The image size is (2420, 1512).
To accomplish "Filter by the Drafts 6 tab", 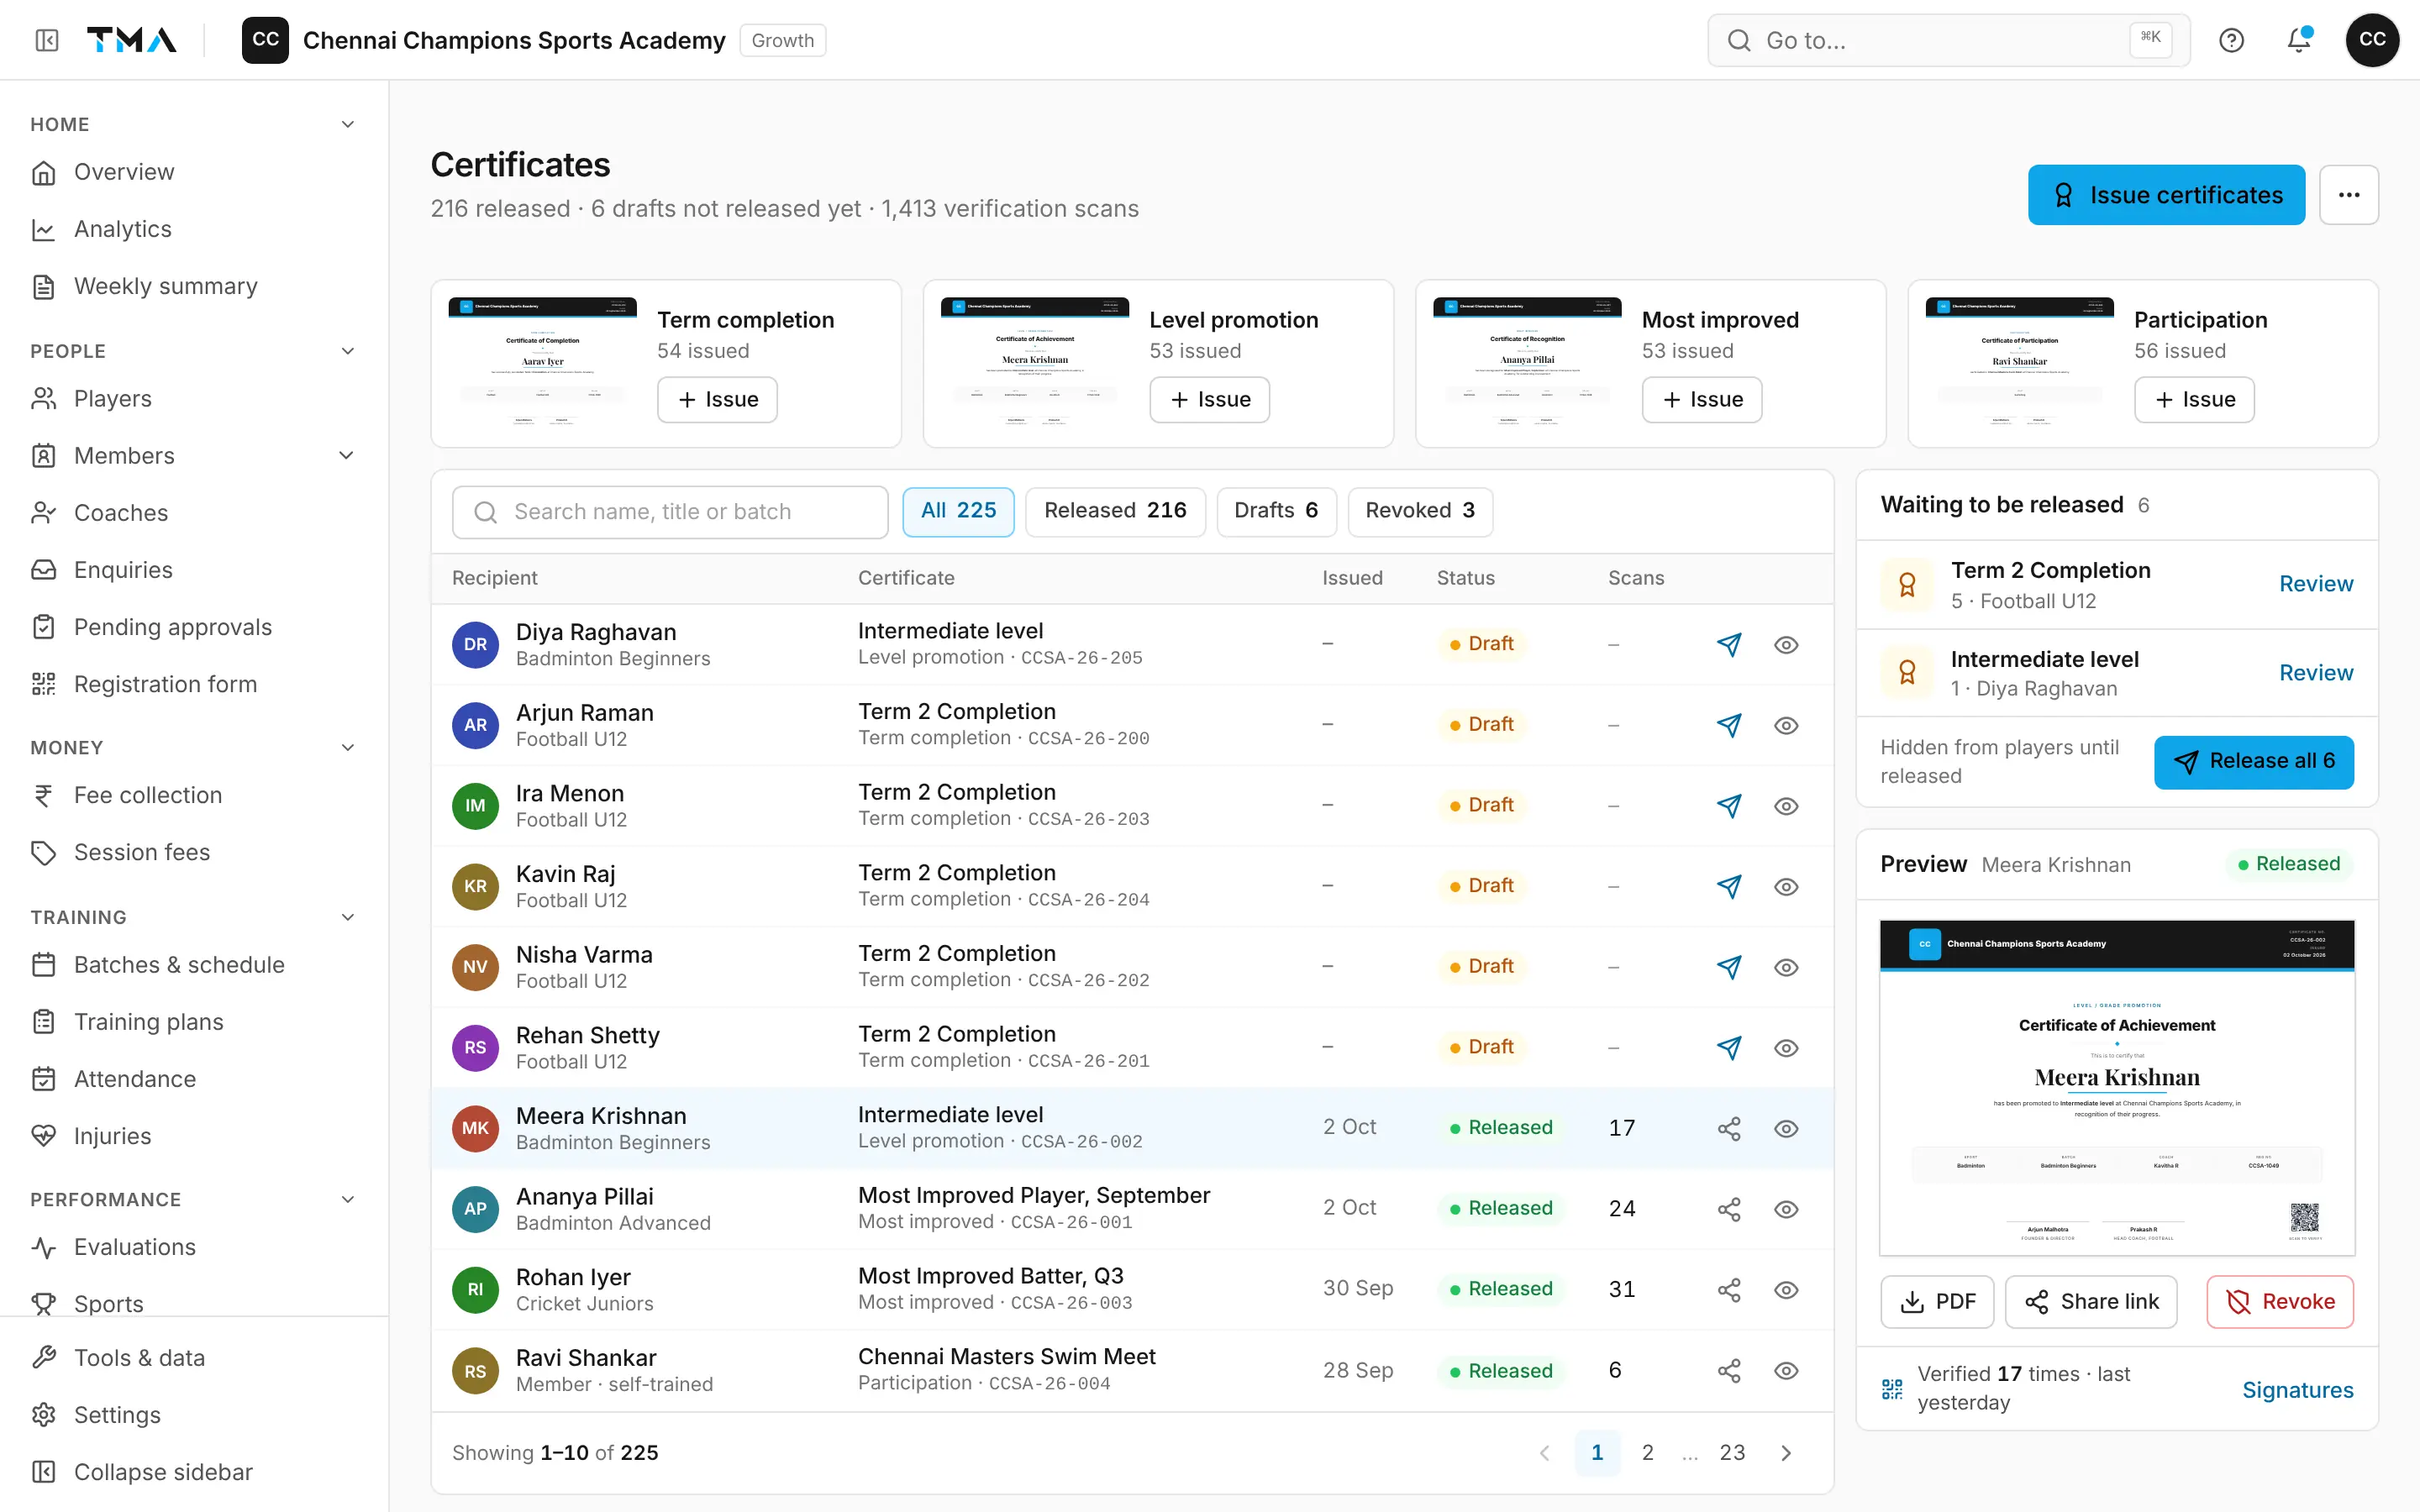I will pos(1276,511).
